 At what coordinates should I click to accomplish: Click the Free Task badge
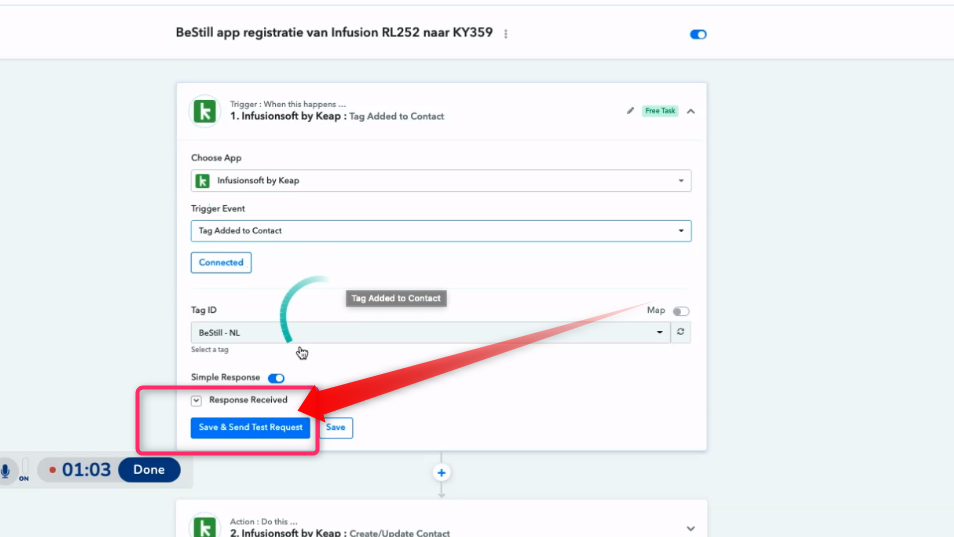[x=660, y=111]
